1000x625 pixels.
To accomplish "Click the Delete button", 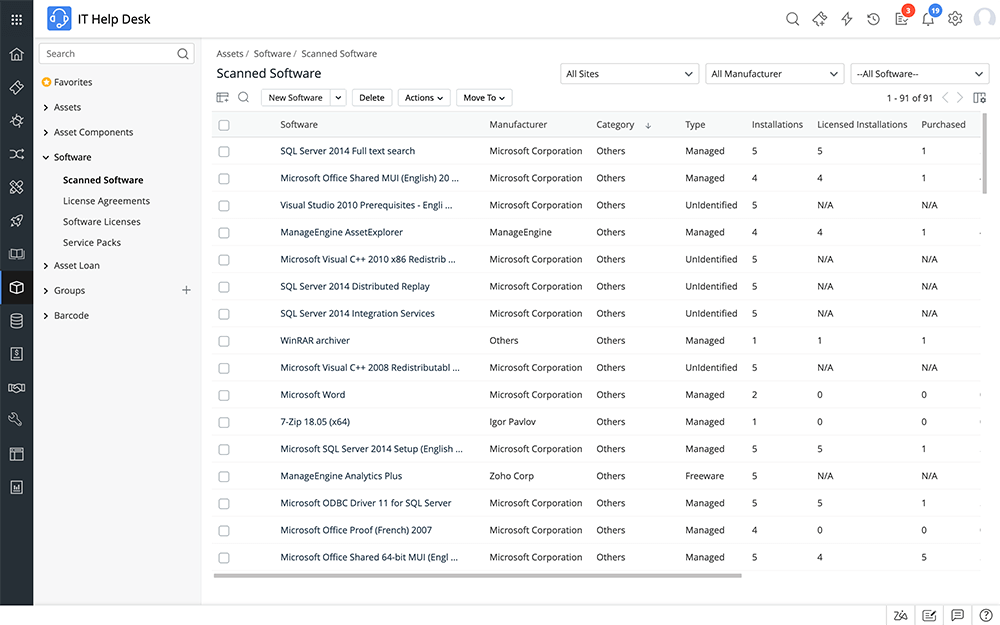I will (x=371, y=97).
